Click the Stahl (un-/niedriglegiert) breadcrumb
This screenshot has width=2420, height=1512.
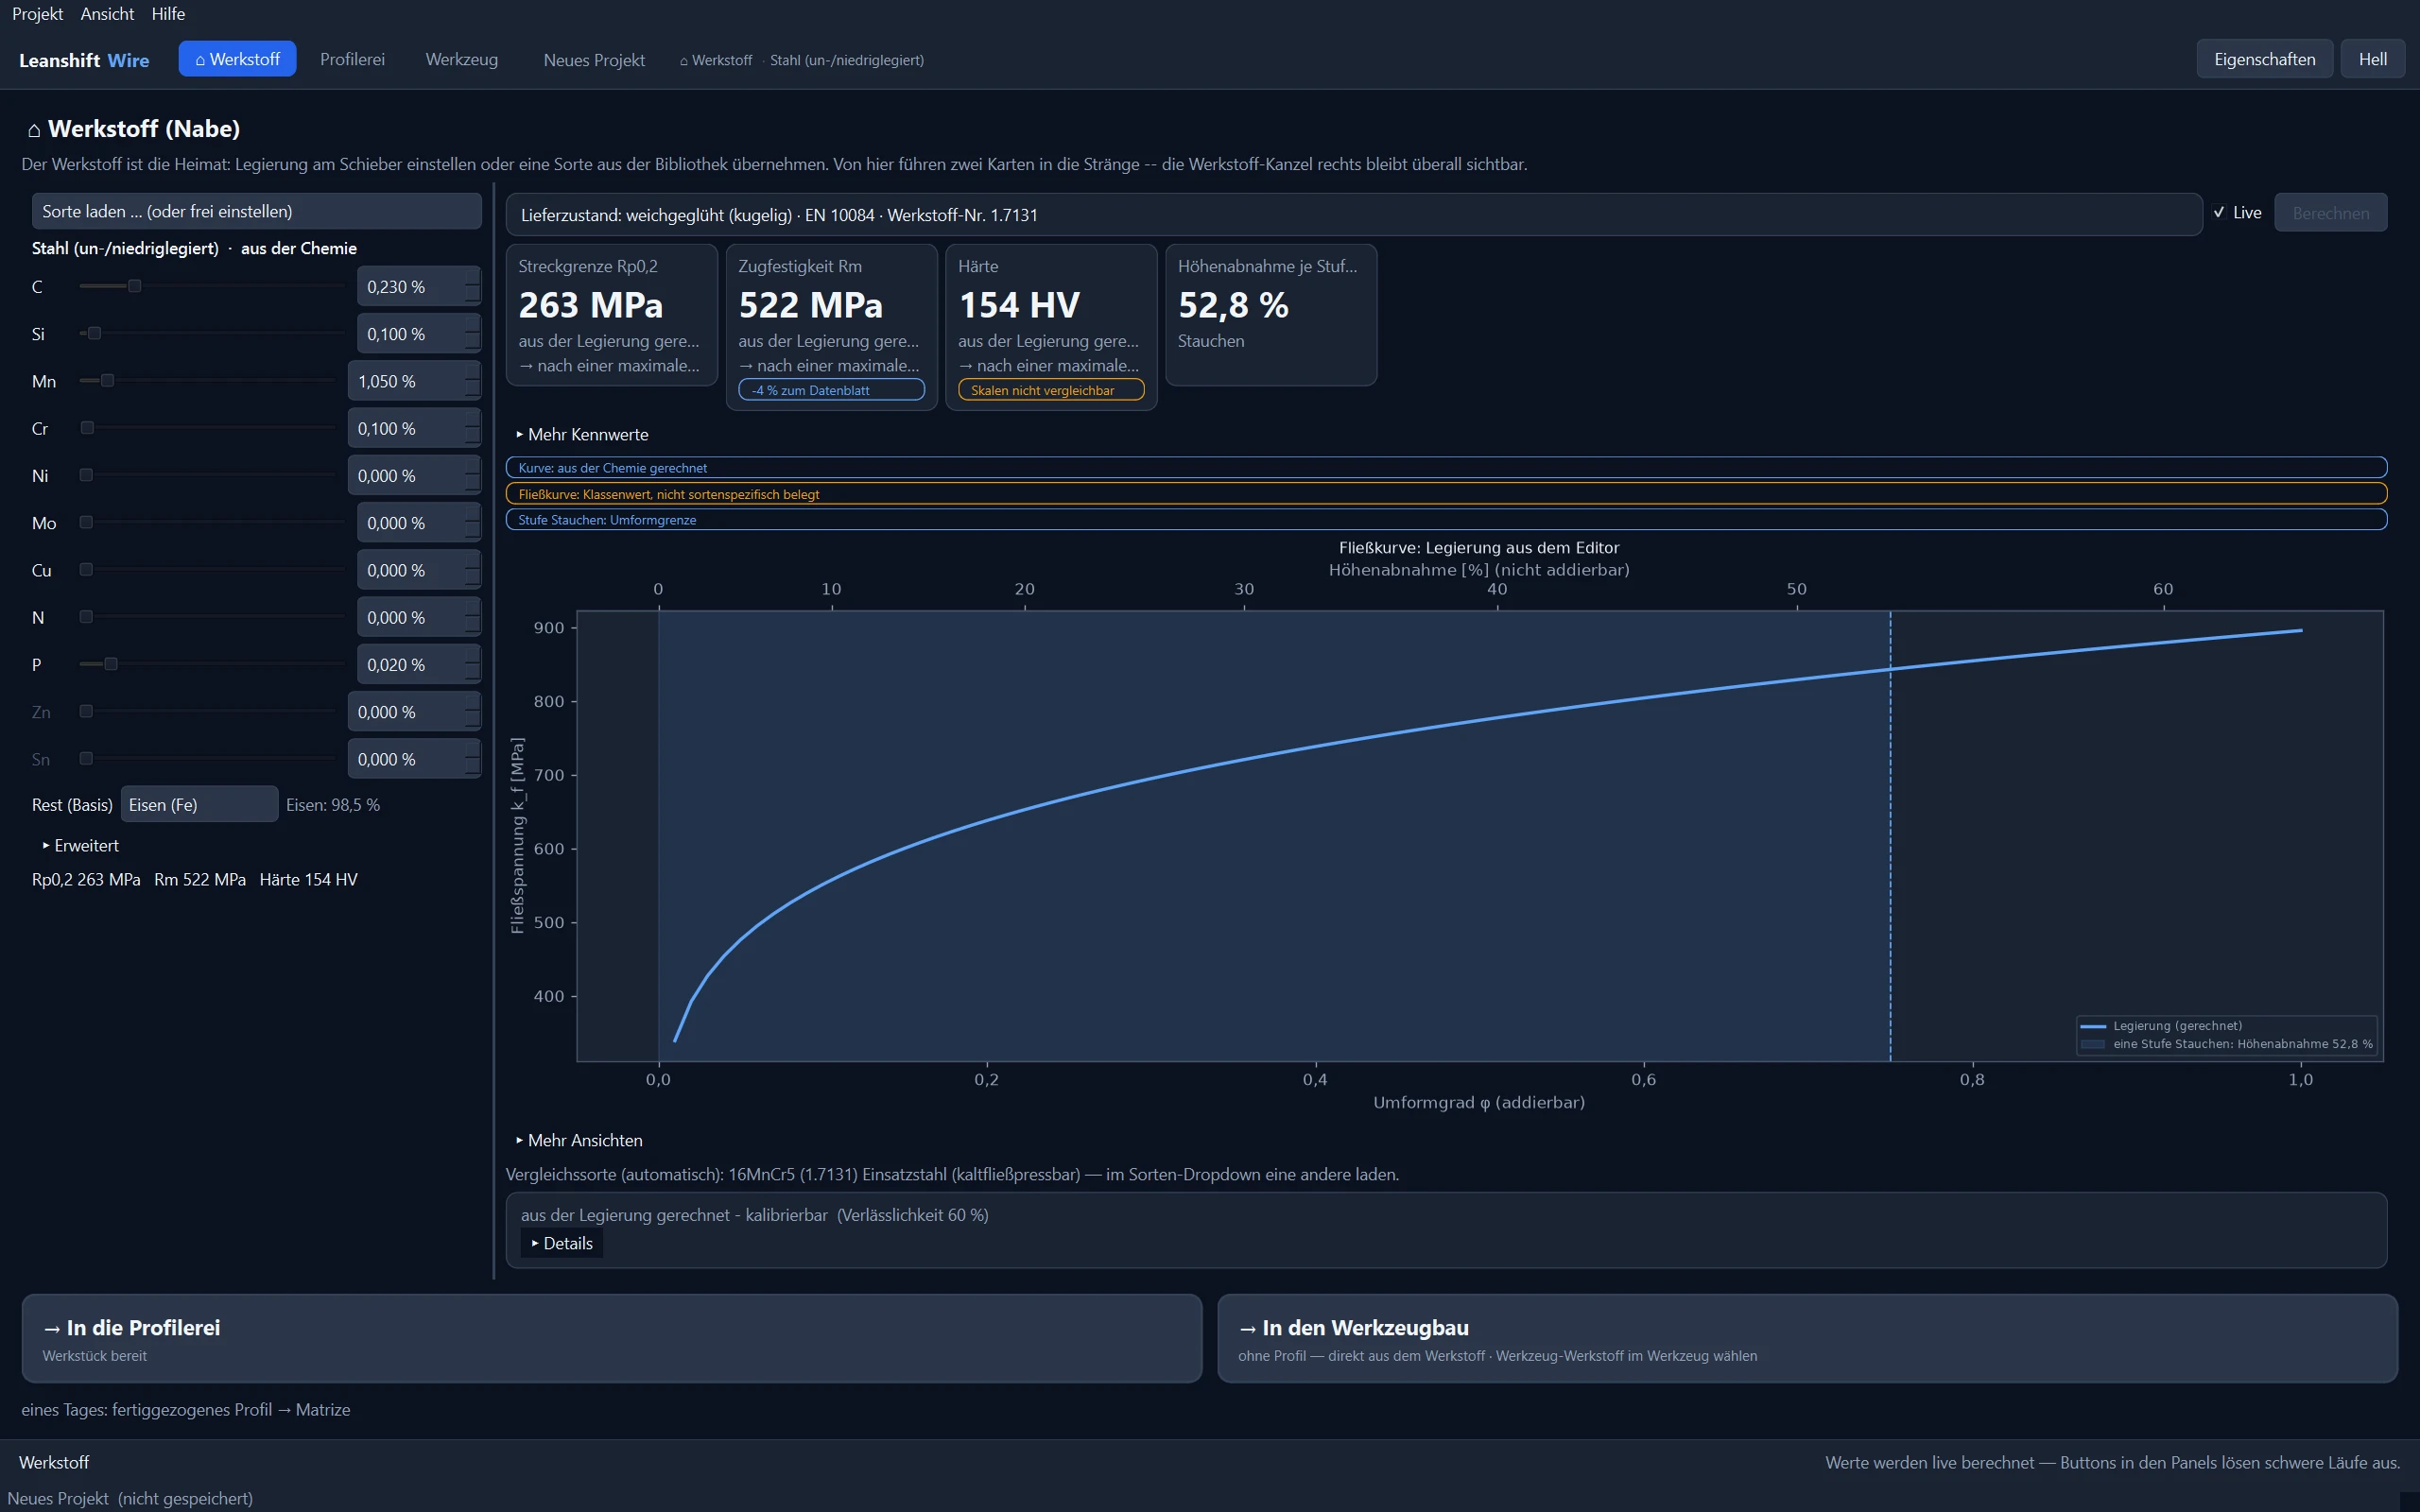coord(846,60)
